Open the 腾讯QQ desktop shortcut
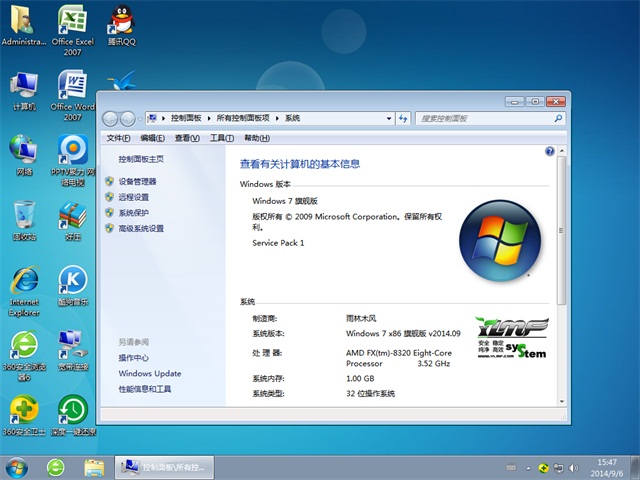This screenshot has width=640, height=480. tap(122, 25)
